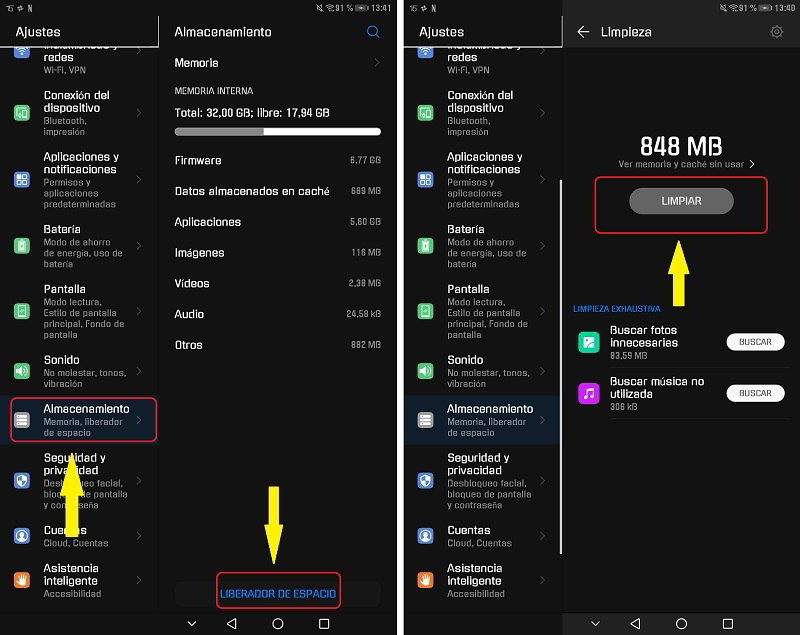Image resolution: width=800 pixels, height=635 pixels.
Task: Tap the purple unused music icon
Action: click(x=588, y=393)
